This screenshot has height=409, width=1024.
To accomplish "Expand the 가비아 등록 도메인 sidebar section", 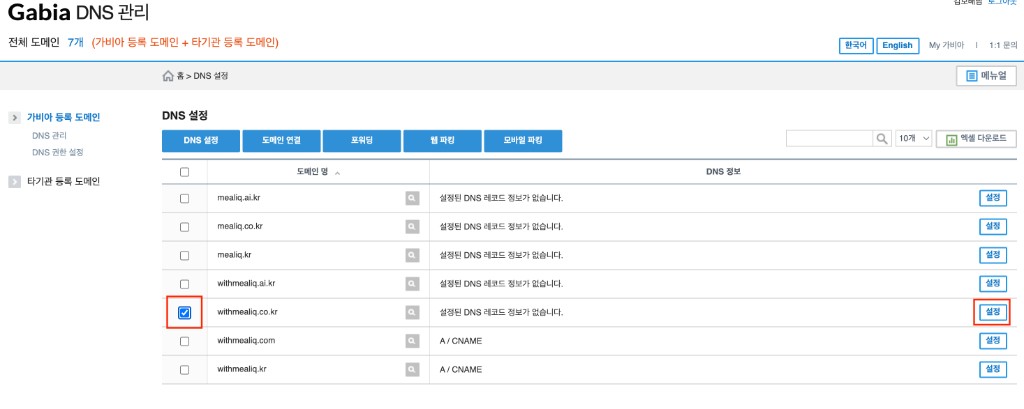I will 62,117.
